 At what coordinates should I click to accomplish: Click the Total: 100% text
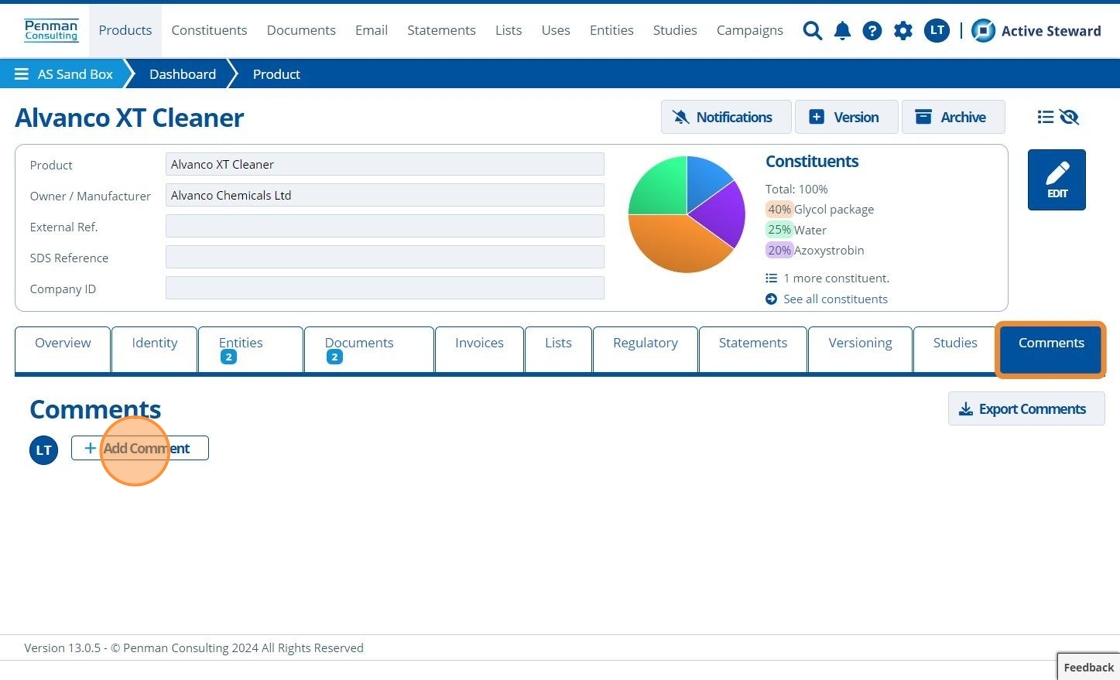[x=796, y=189]
